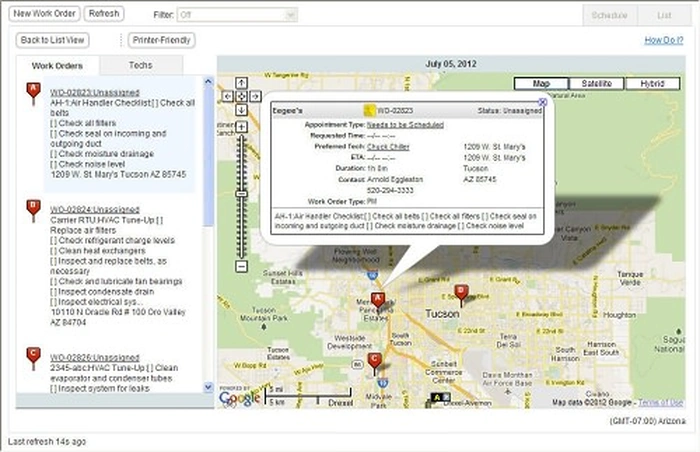The height and width of the screenshot is (452, 700).
Task: Click the Status: Unassigned text in popup
Action: click(509, 110)
